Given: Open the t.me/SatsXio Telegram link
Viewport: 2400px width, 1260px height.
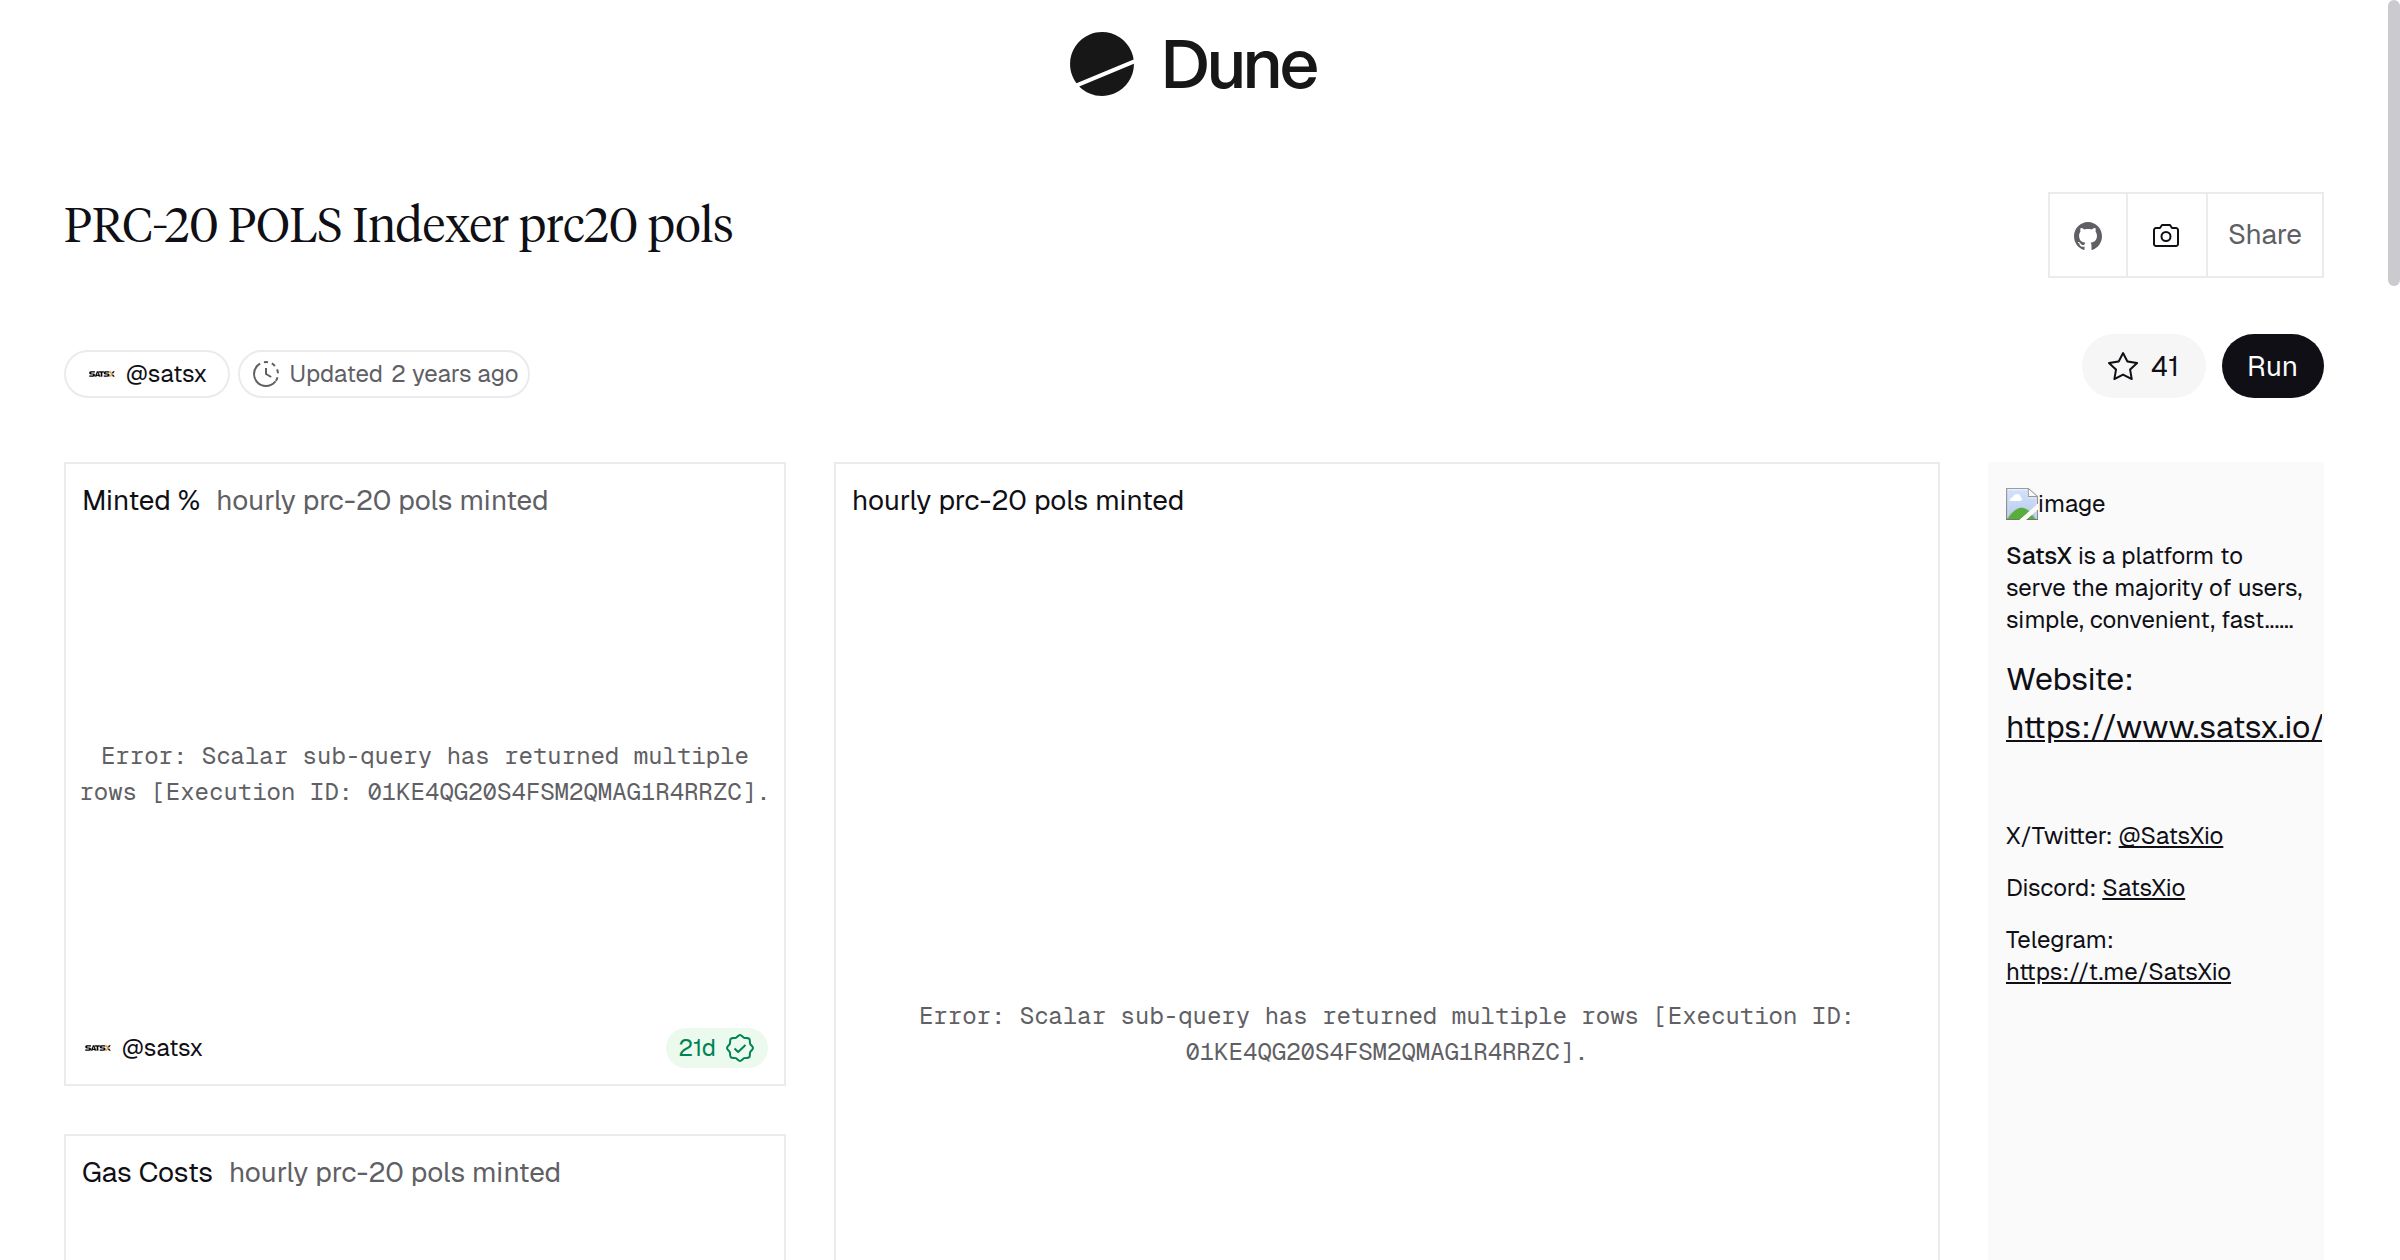Looking at the screenshot, I should tap(2118, 972).
